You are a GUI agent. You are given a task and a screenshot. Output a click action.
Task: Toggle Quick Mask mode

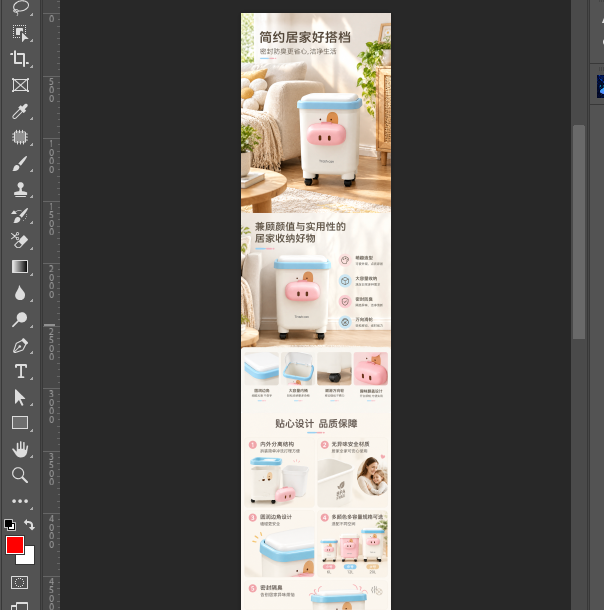(x=19, y=582)
